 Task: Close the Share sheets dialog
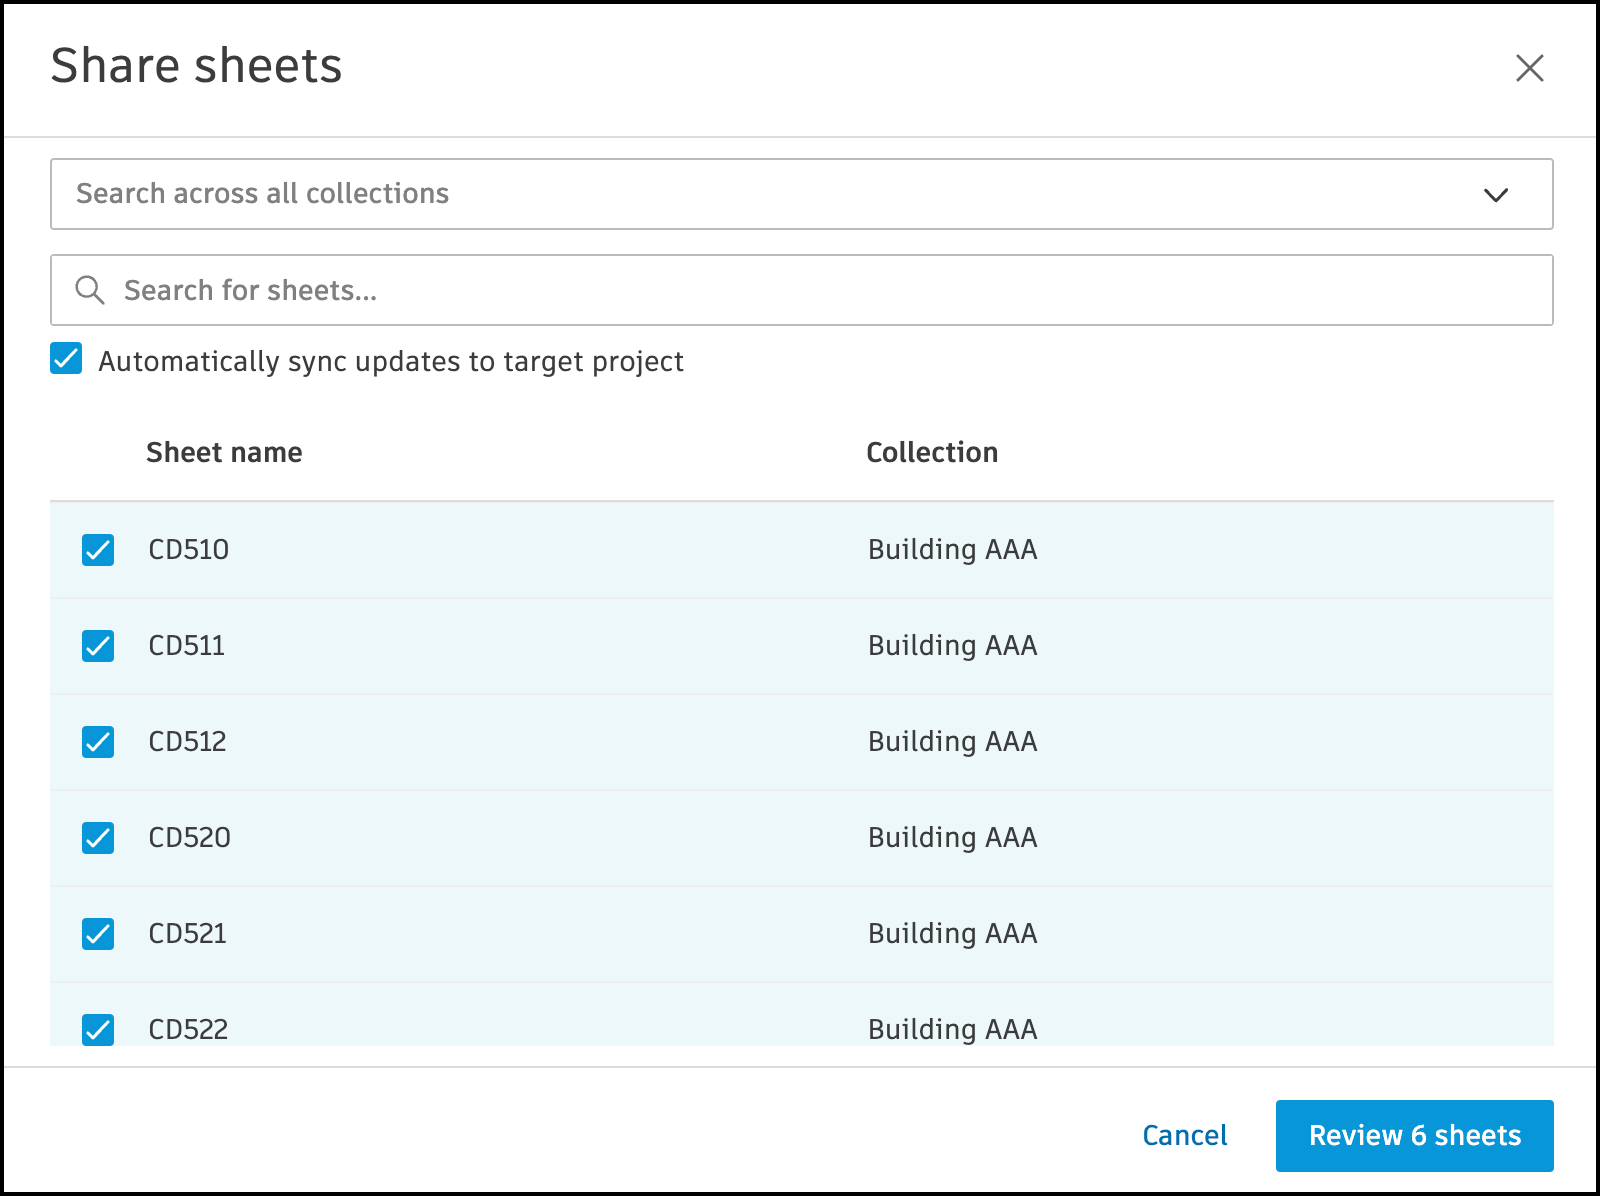[x=1529, y=68]
